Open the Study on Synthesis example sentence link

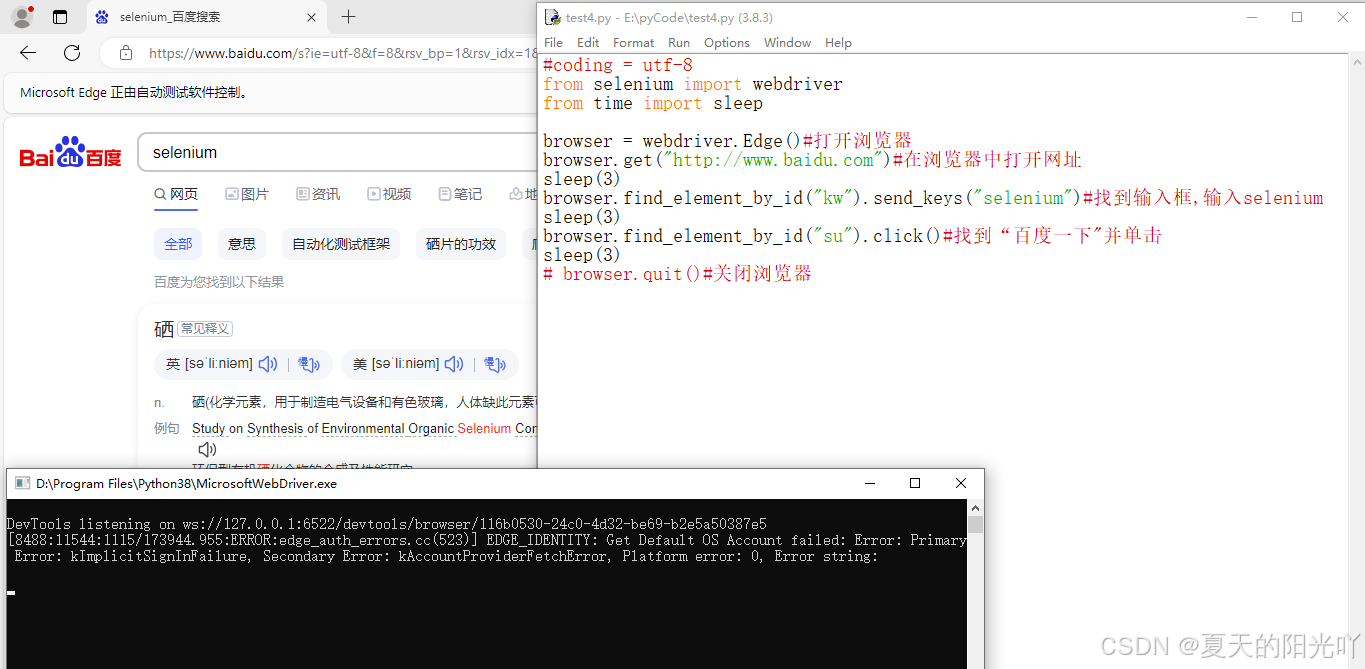(x=364, y=428)
